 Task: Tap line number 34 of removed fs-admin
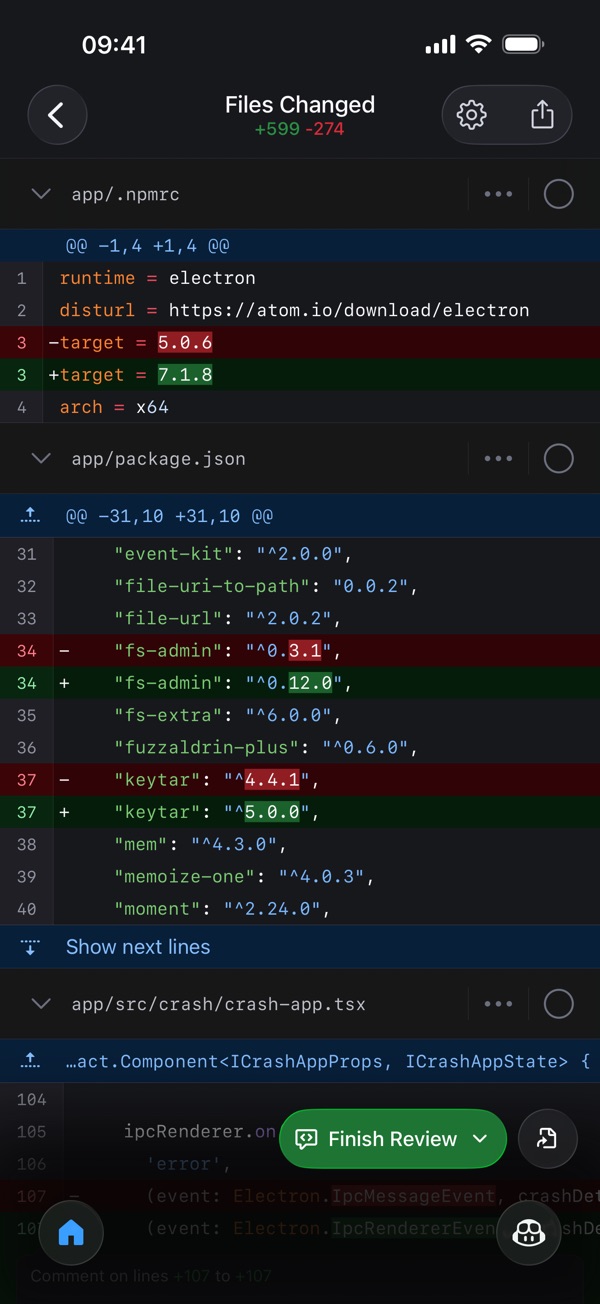27,650
